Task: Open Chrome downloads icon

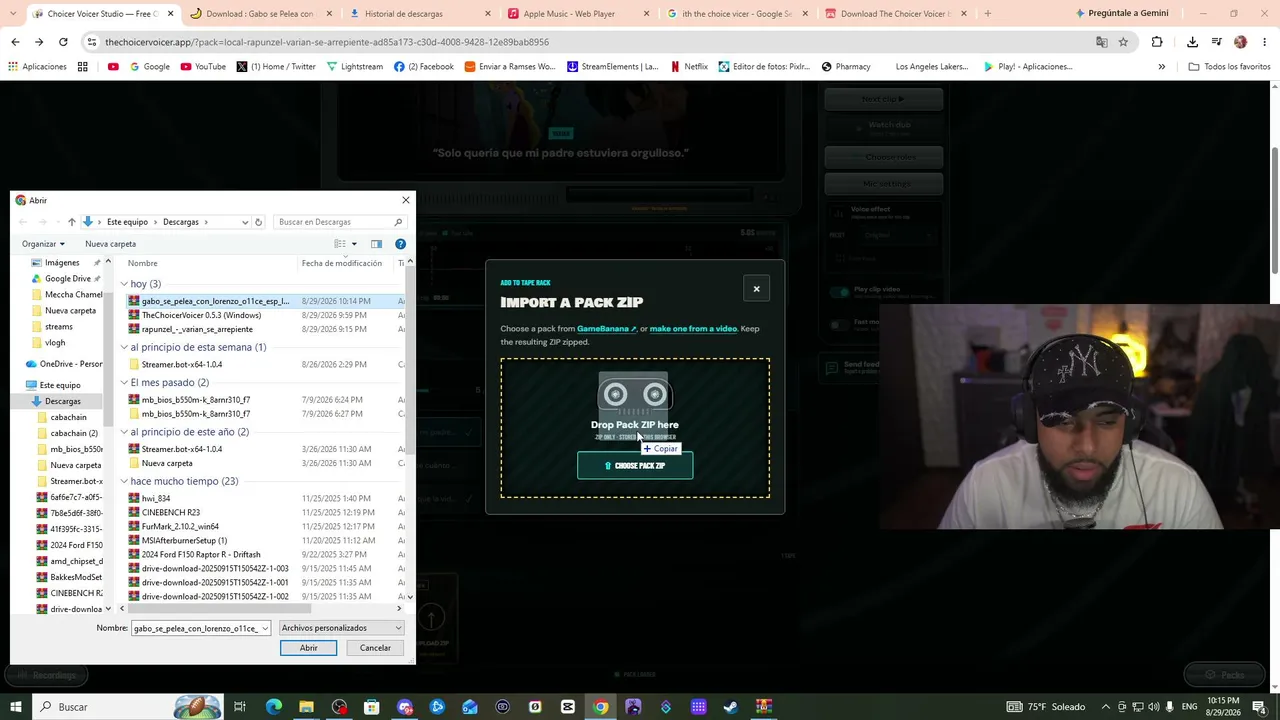Action: point(1192,42)
